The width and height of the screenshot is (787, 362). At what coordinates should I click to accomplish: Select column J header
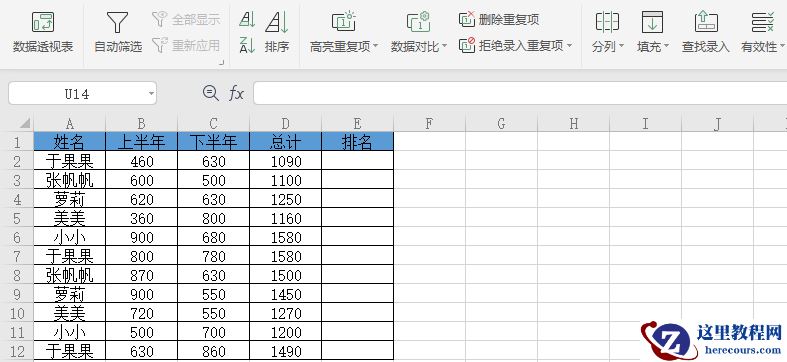tap(717, 124)
